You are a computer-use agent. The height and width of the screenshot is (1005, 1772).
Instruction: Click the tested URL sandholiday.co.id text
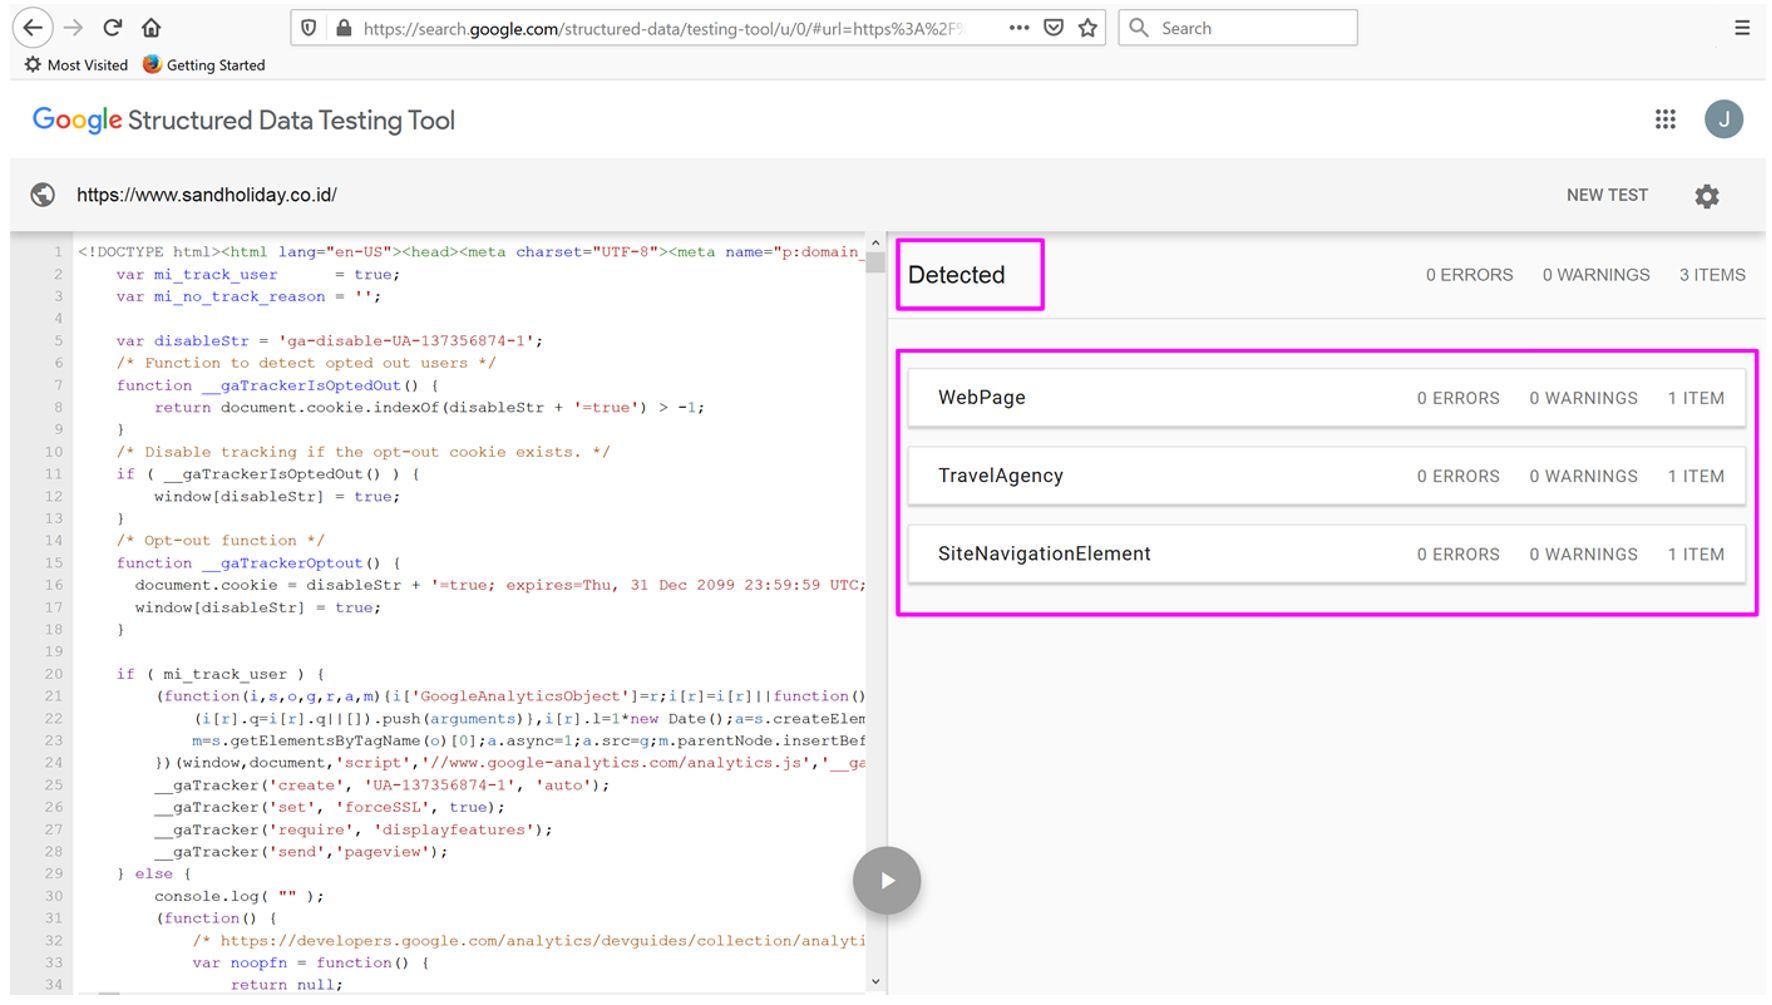207,195
